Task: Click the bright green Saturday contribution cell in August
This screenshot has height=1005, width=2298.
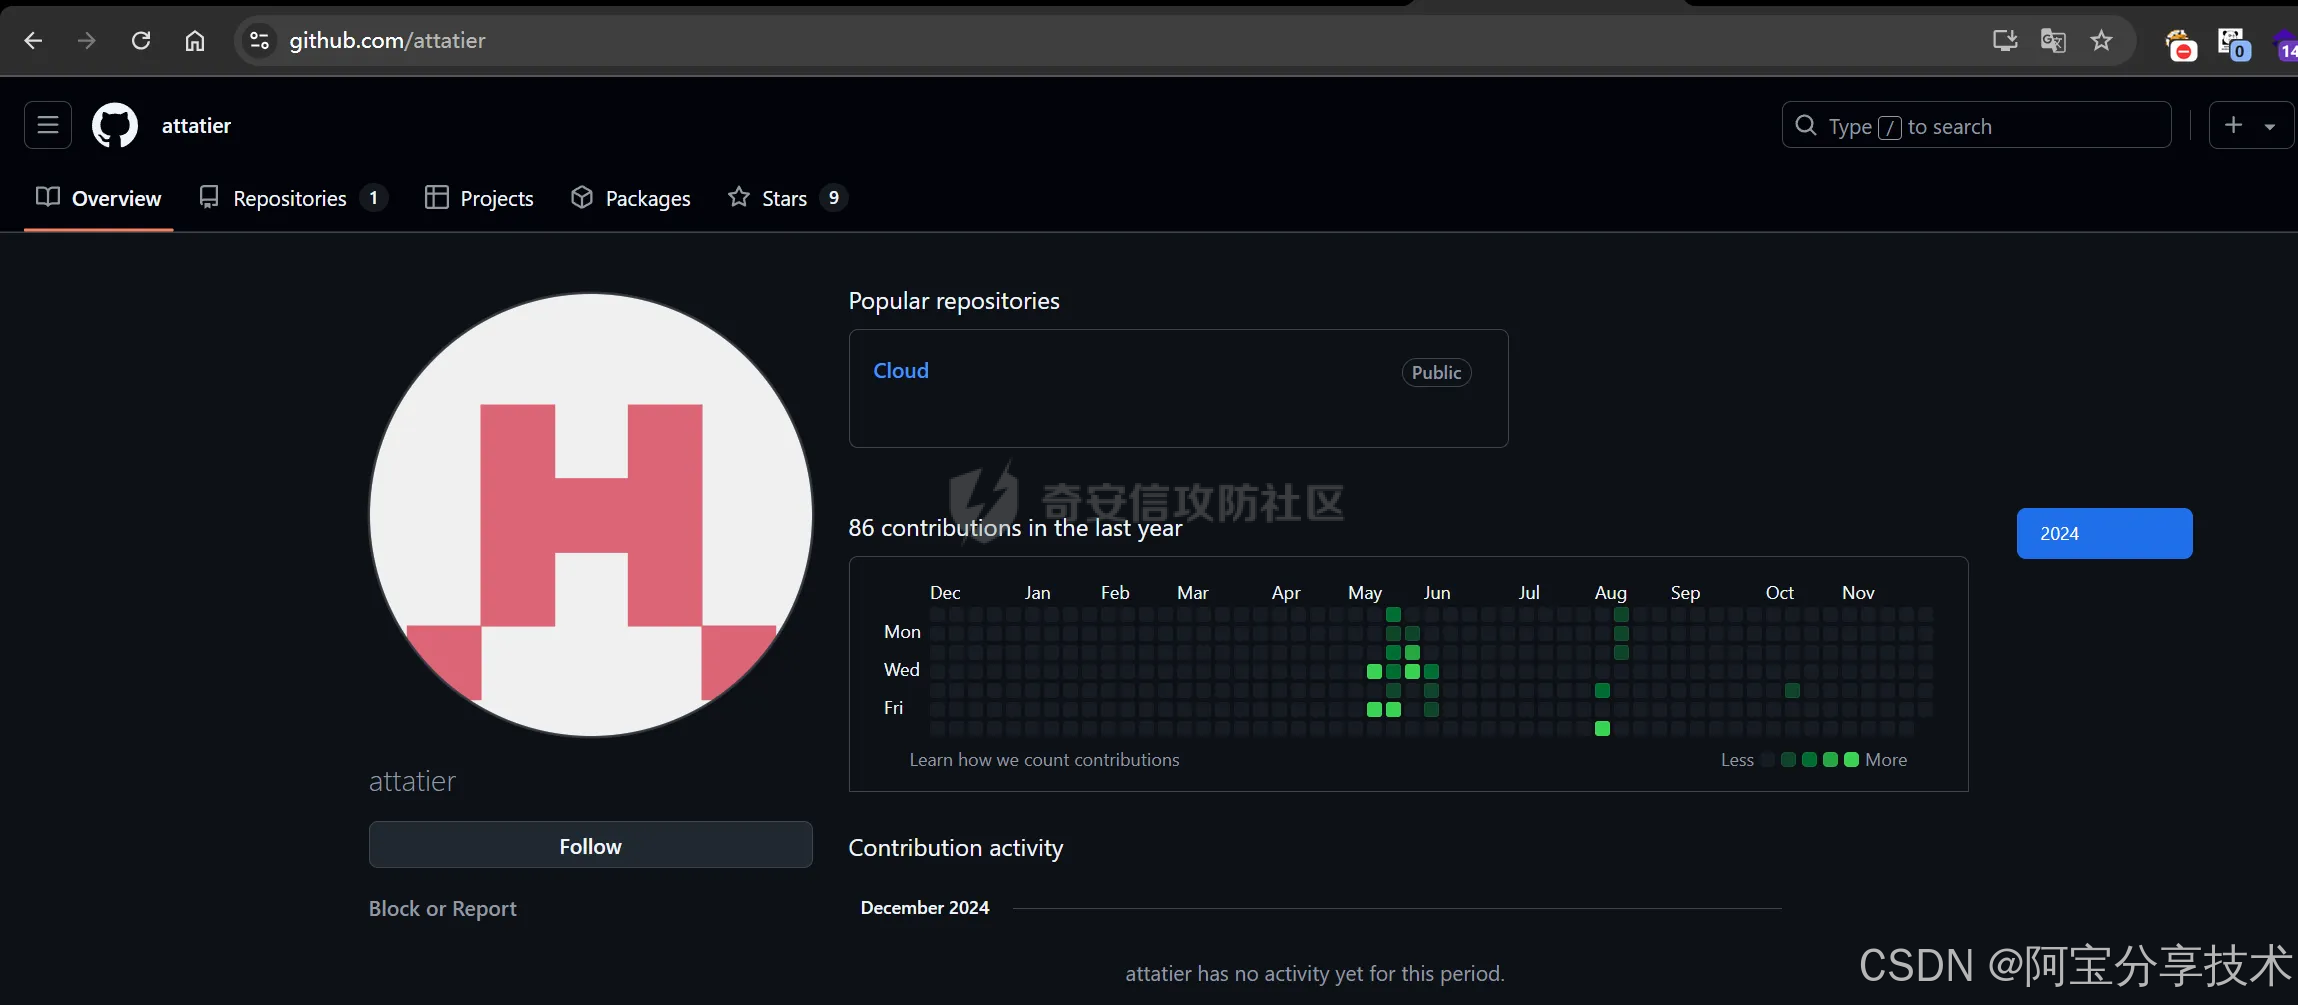Action: (x=1602, y=729)
